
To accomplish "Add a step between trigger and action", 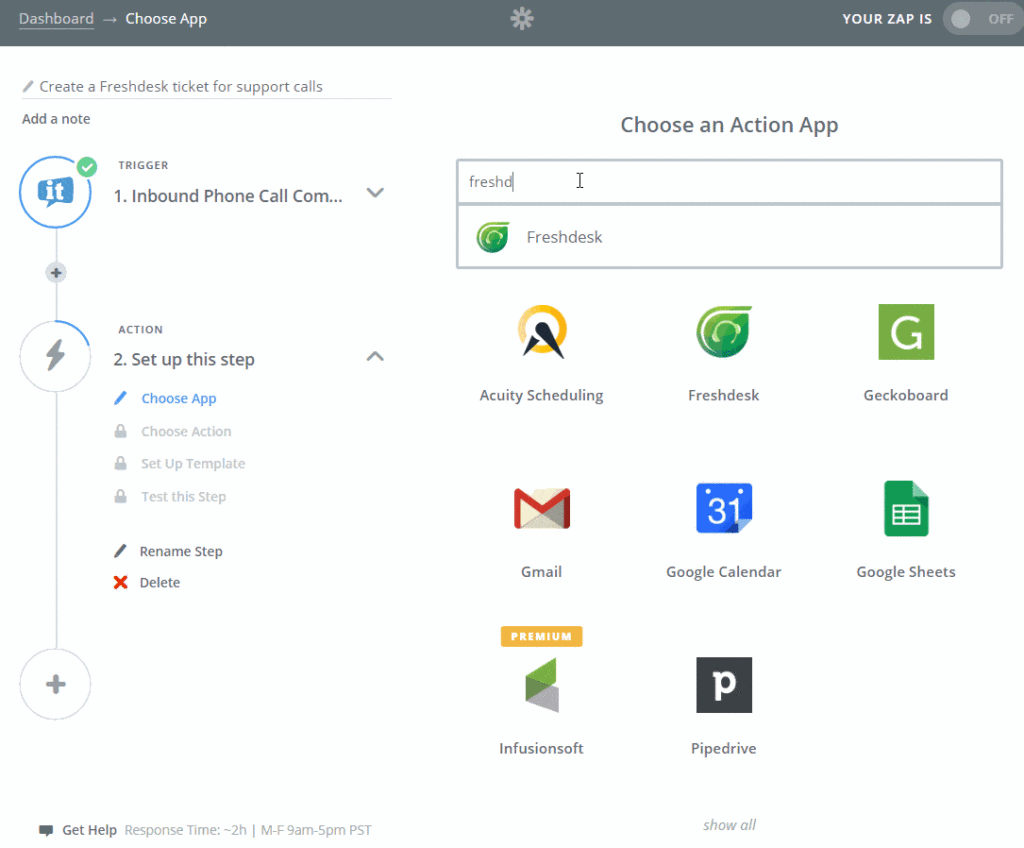I will click(x=56, y=272).
